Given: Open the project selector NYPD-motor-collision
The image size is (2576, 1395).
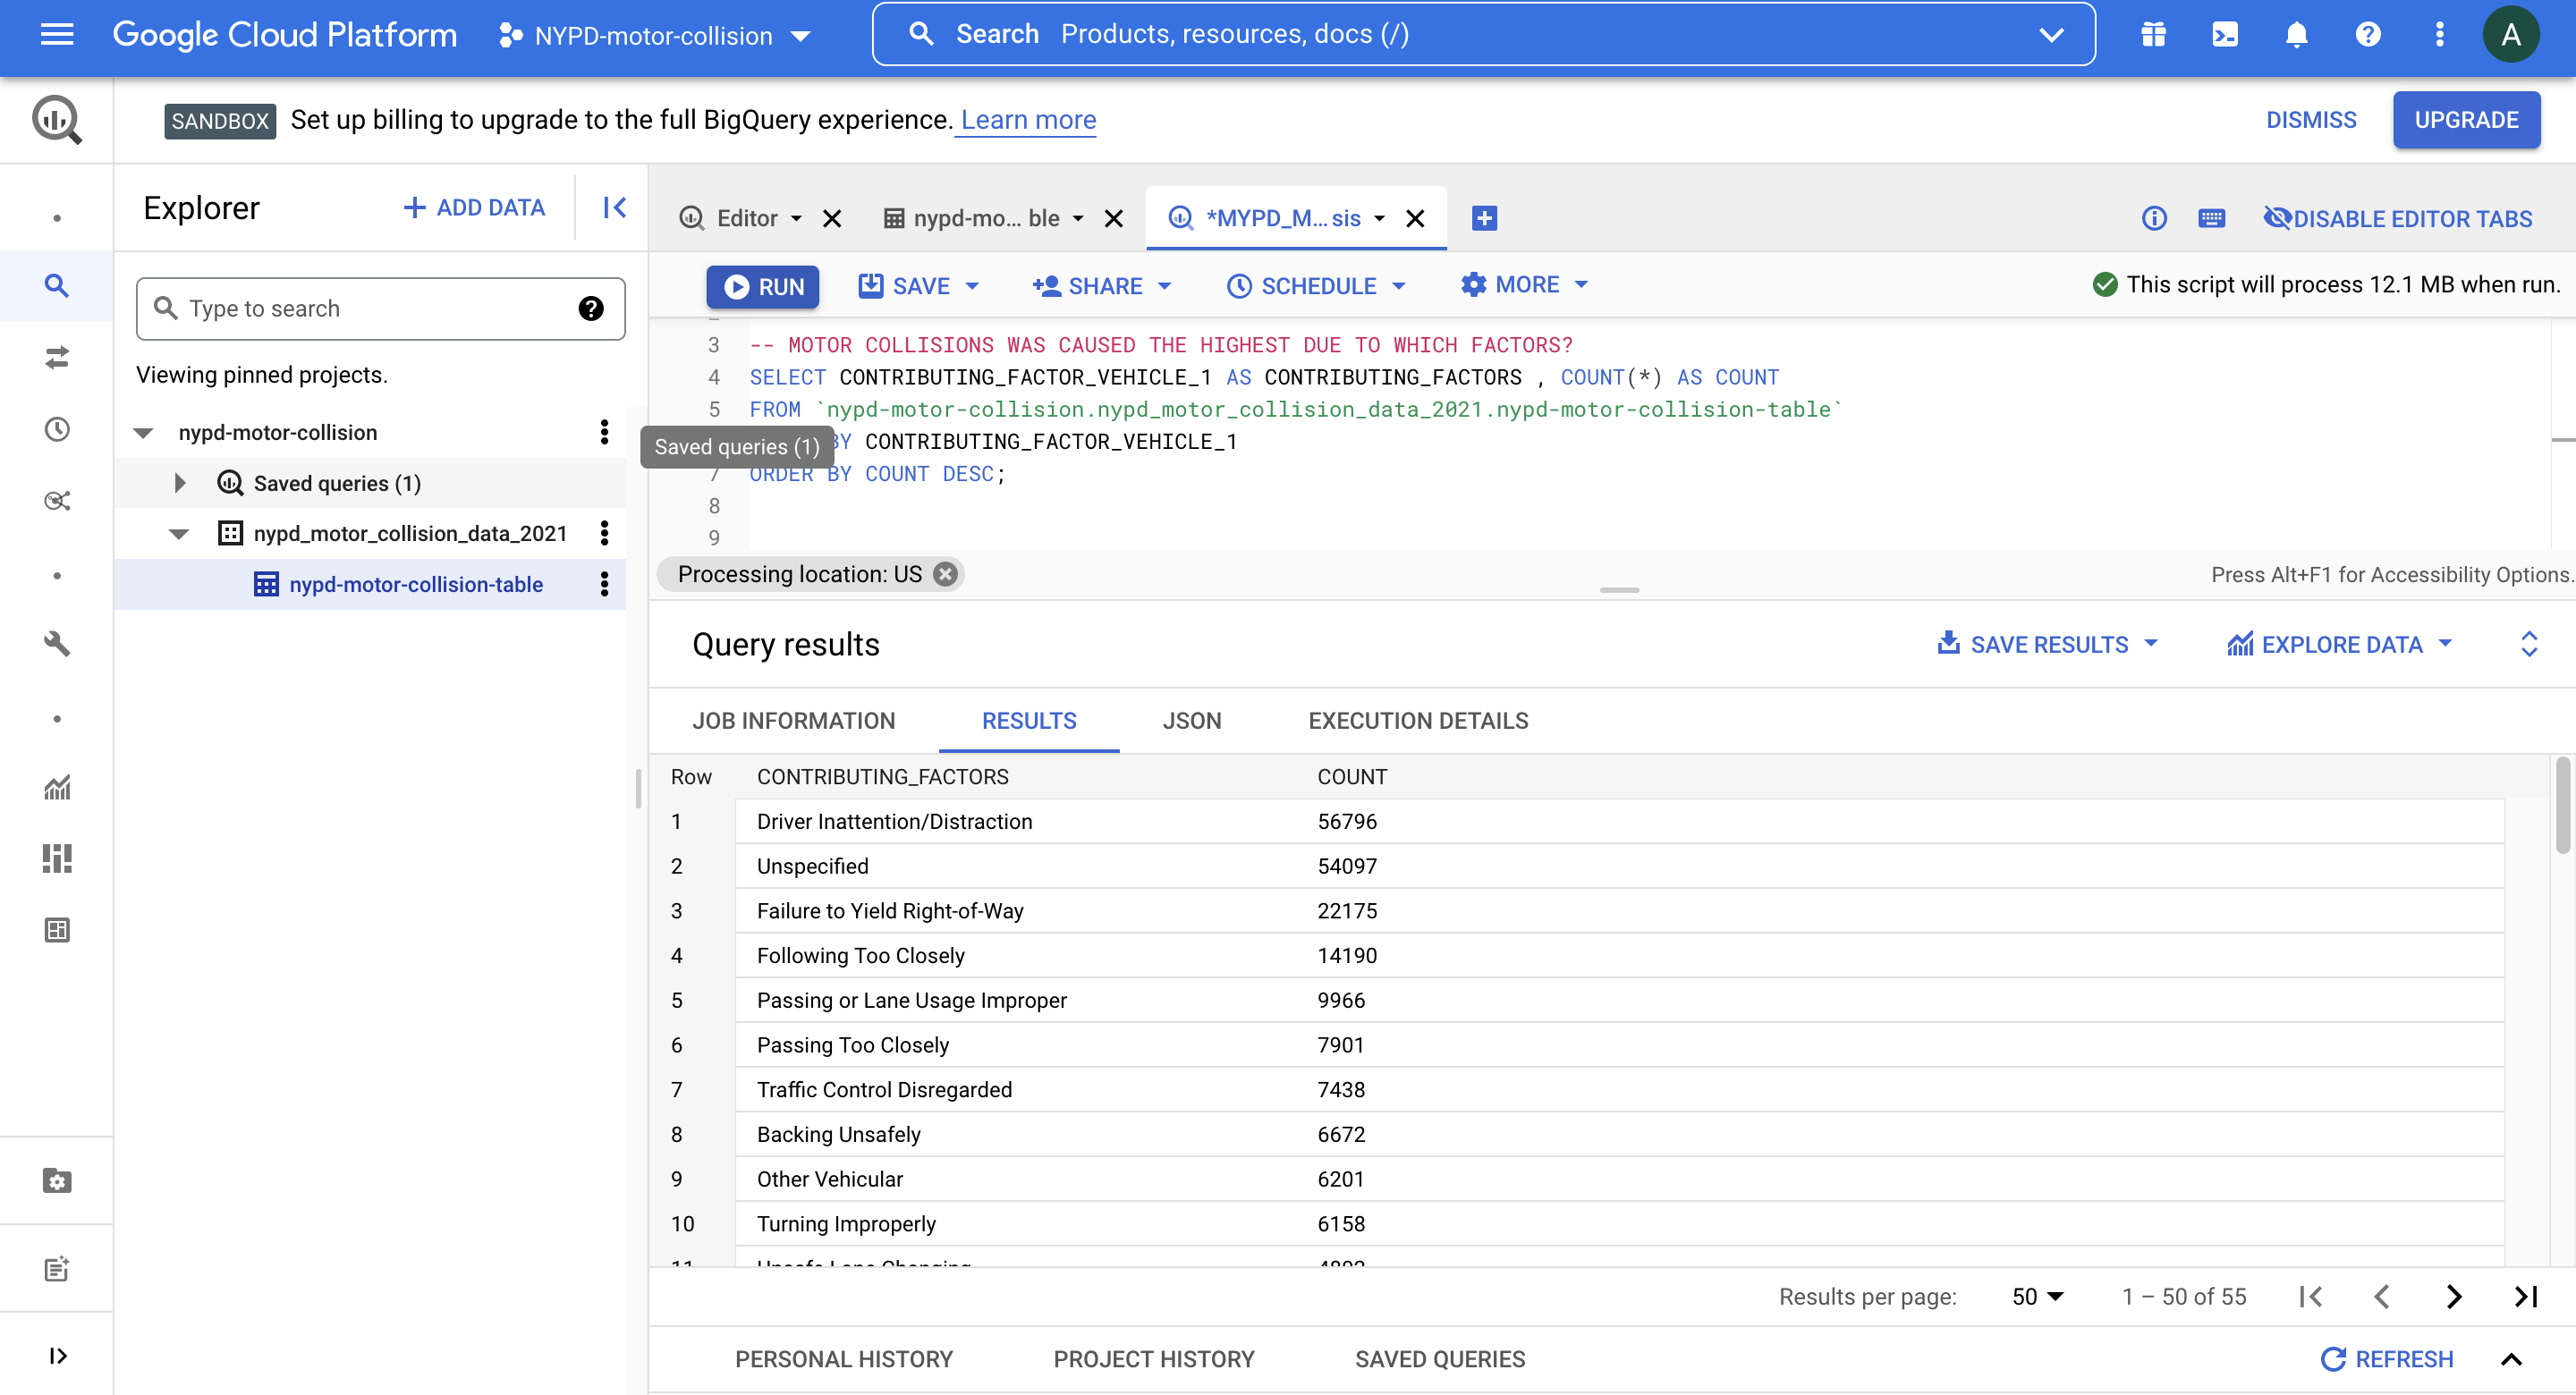Looking at the screenshot, I should (x=655, y=35).
